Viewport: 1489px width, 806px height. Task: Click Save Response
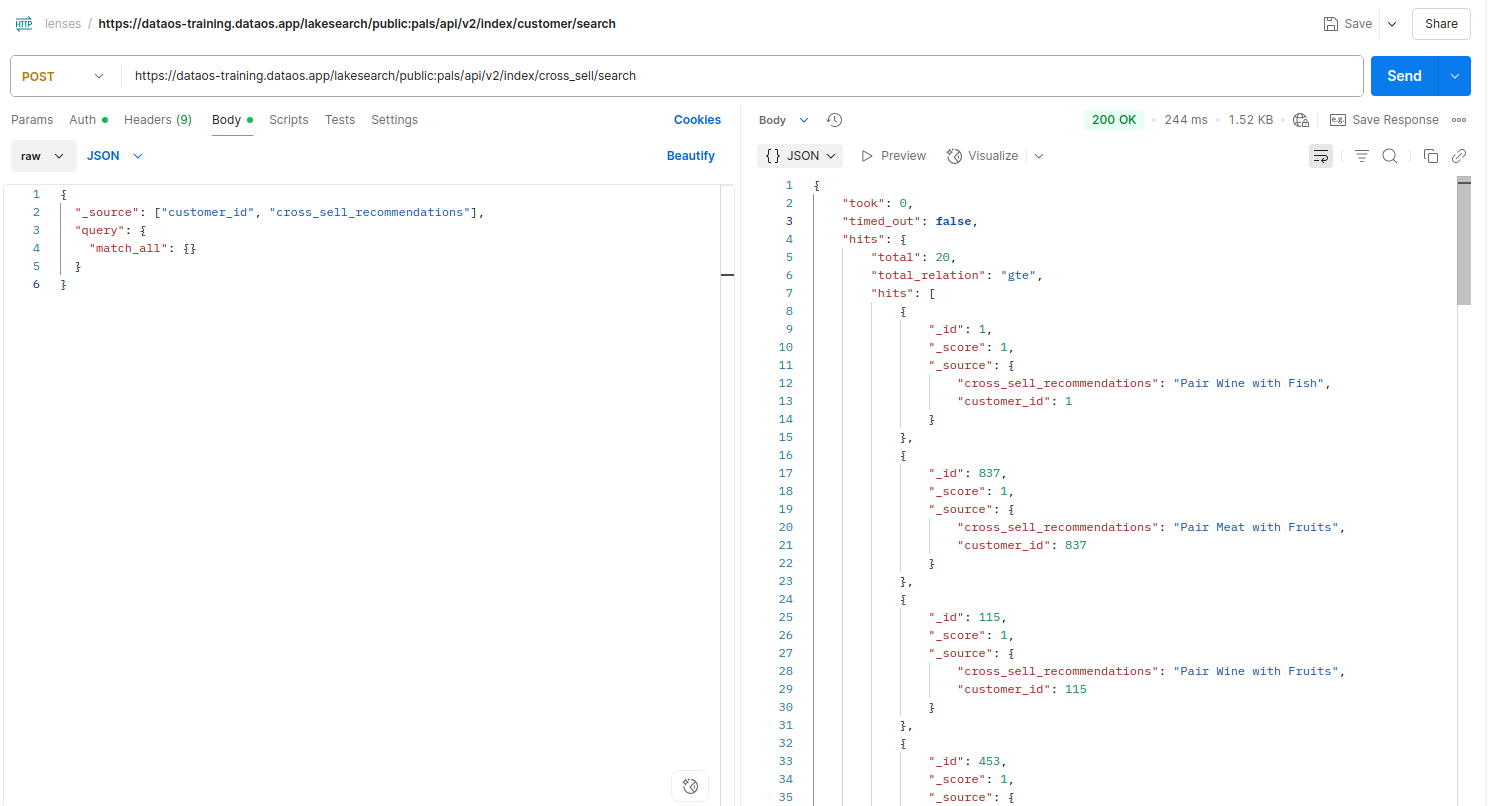pos(1384,120)
